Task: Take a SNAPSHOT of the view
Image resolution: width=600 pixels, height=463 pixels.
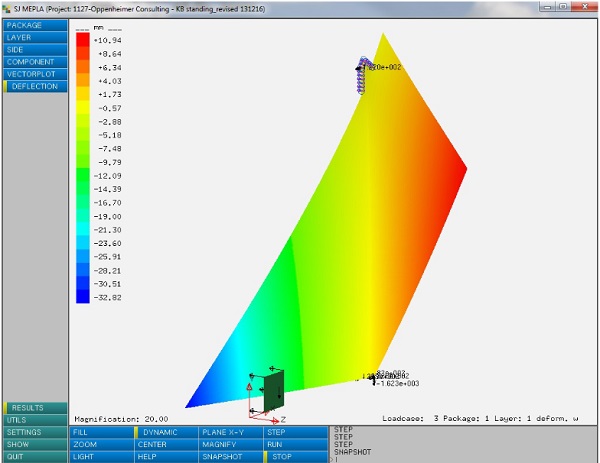Action: pyautogui.click(x=231, y=457)
